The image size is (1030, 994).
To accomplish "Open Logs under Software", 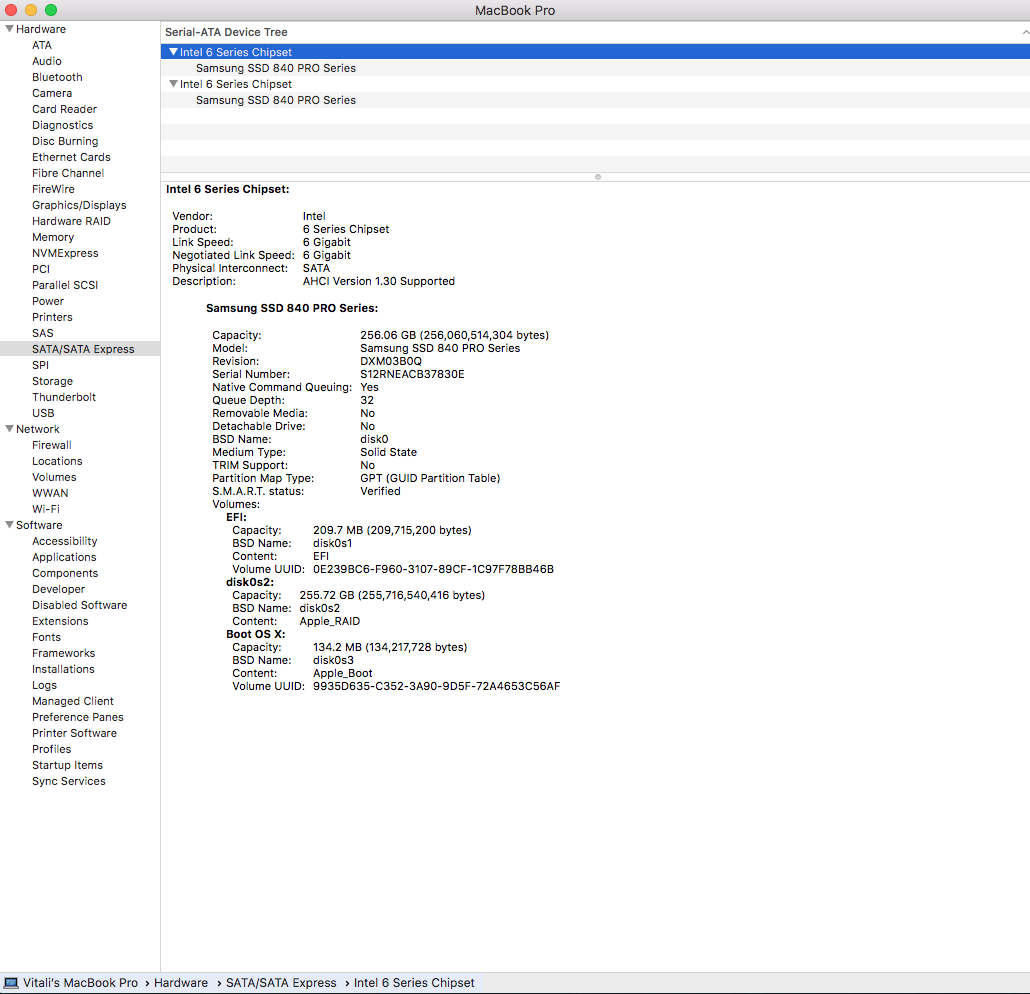I will (x=45, y=685).
